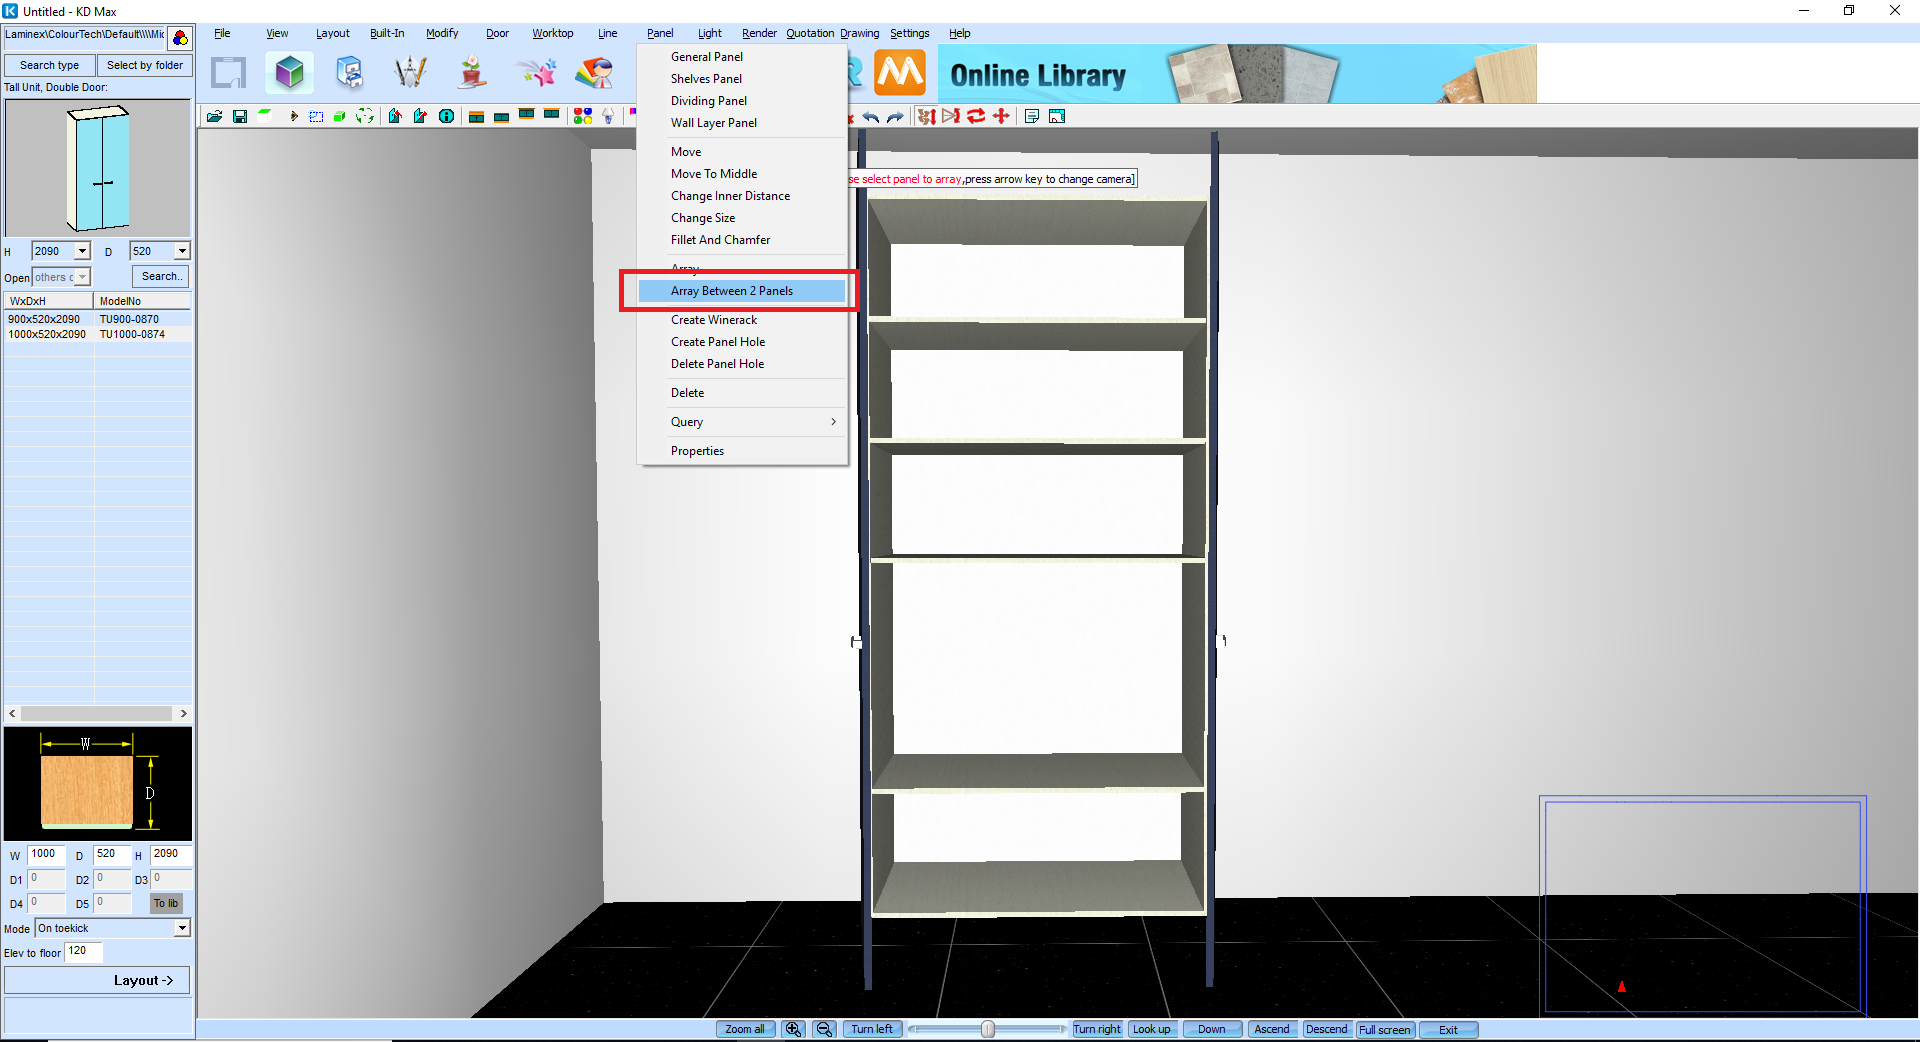The image size is (1920, 1042).
Task: Click the object information icon
Action: pyautogui.click(x=446, y=116)
